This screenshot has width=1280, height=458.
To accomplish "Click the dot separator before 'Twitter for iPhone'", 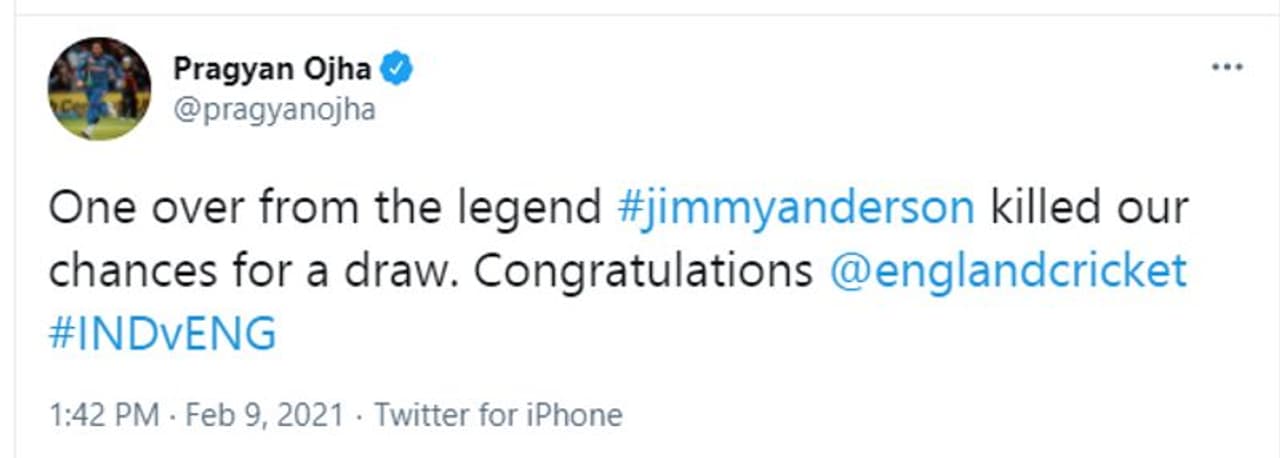I will (x=360, y=415).
